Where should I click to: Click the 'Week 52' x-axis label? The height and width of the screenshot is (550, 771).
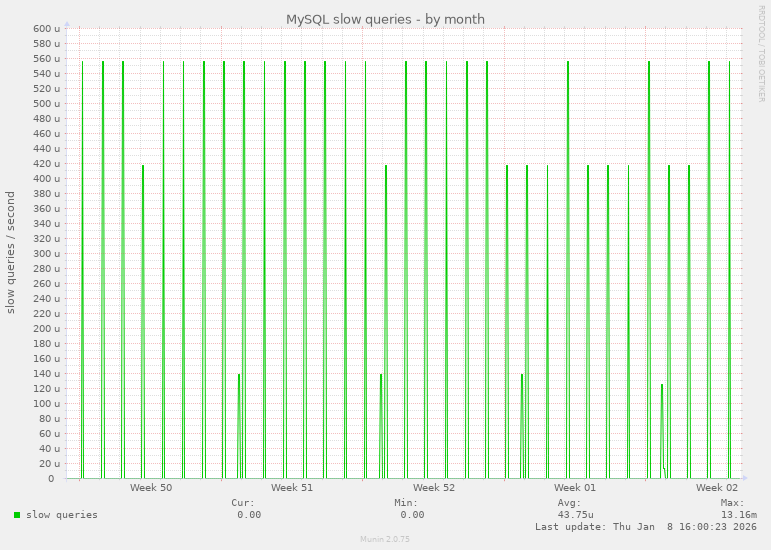pyautogui.click(x=434, y=488)
